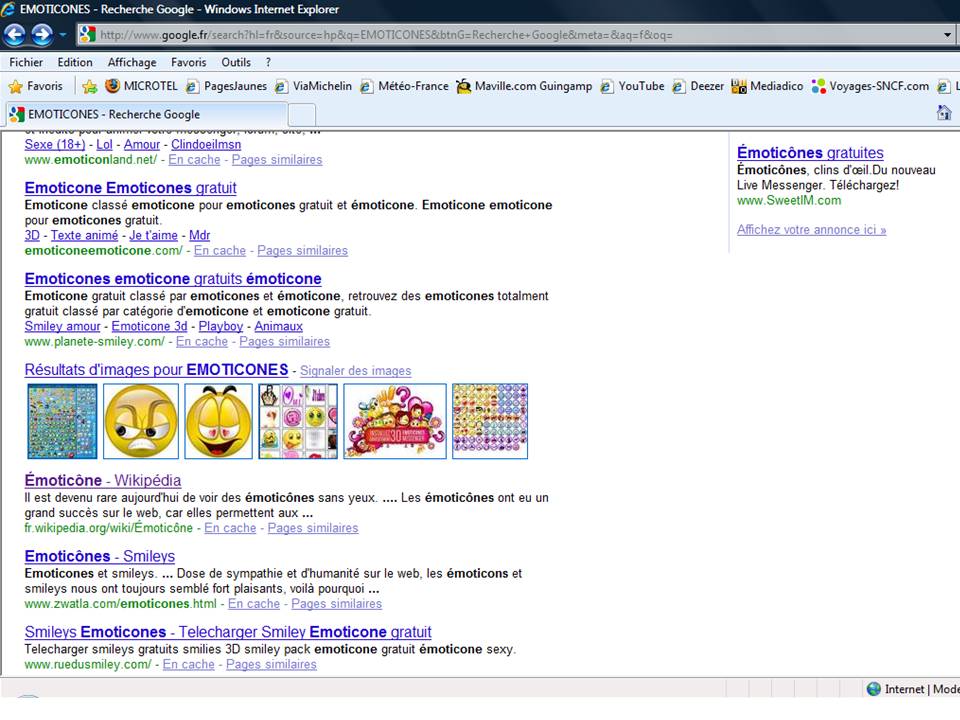
Task: Open the Amour sublink
Action: (142, 144)
